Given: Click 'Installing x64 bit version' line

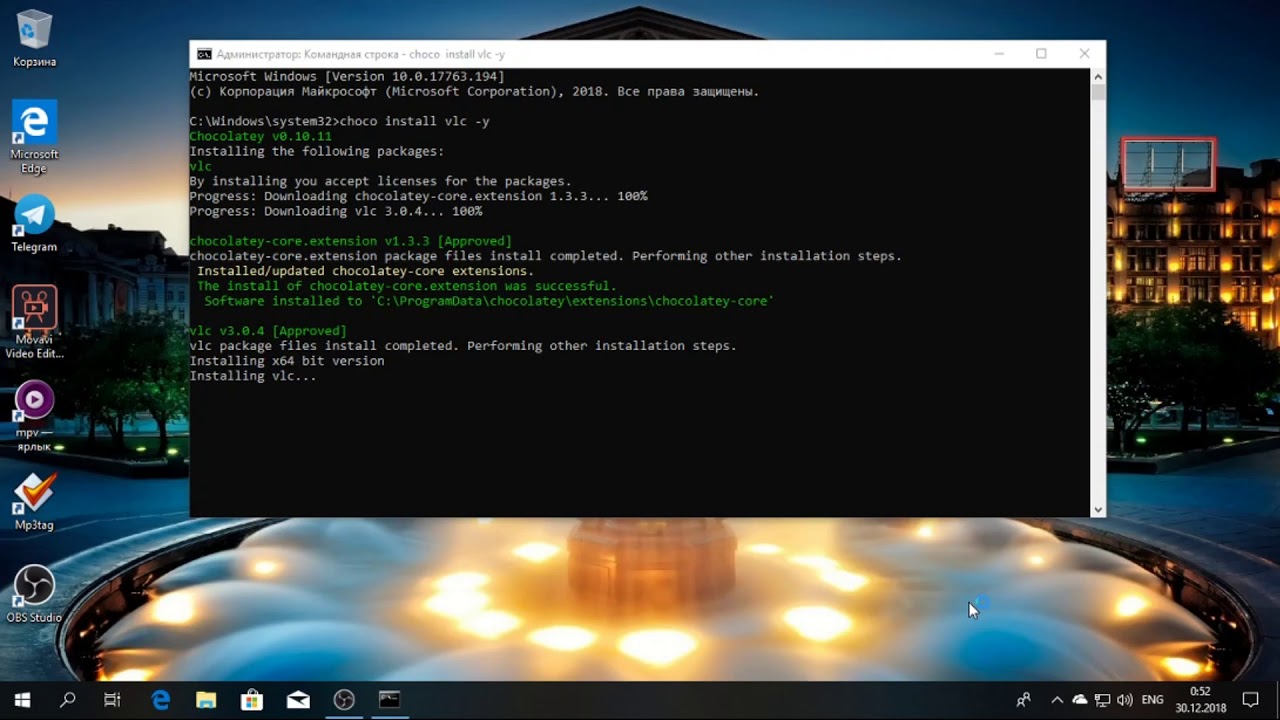Looking at the screenshot, I should point(287,361).
